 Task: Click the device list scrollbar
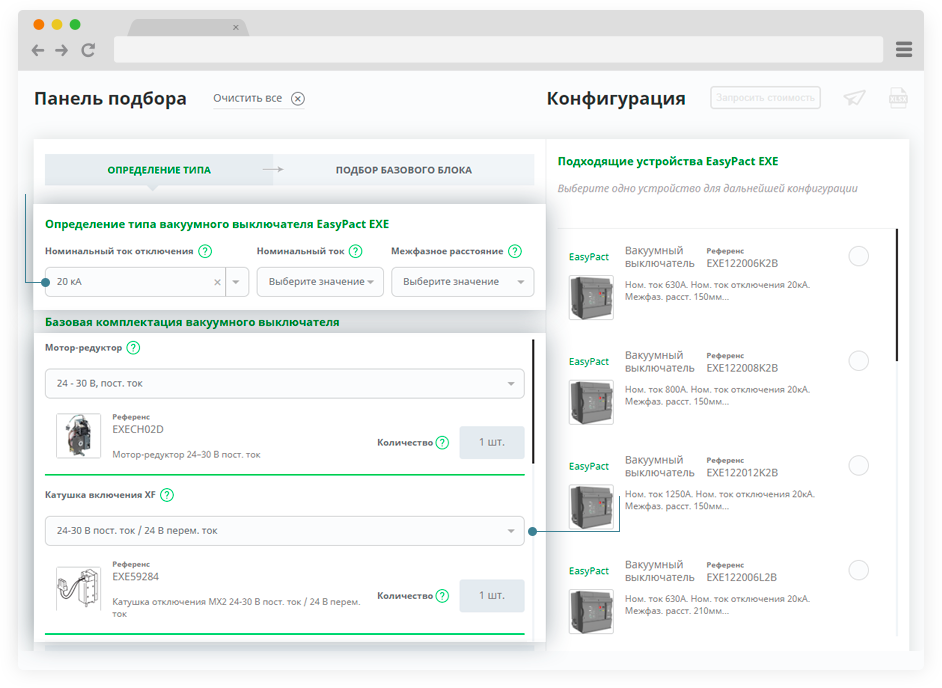(896, 295)
